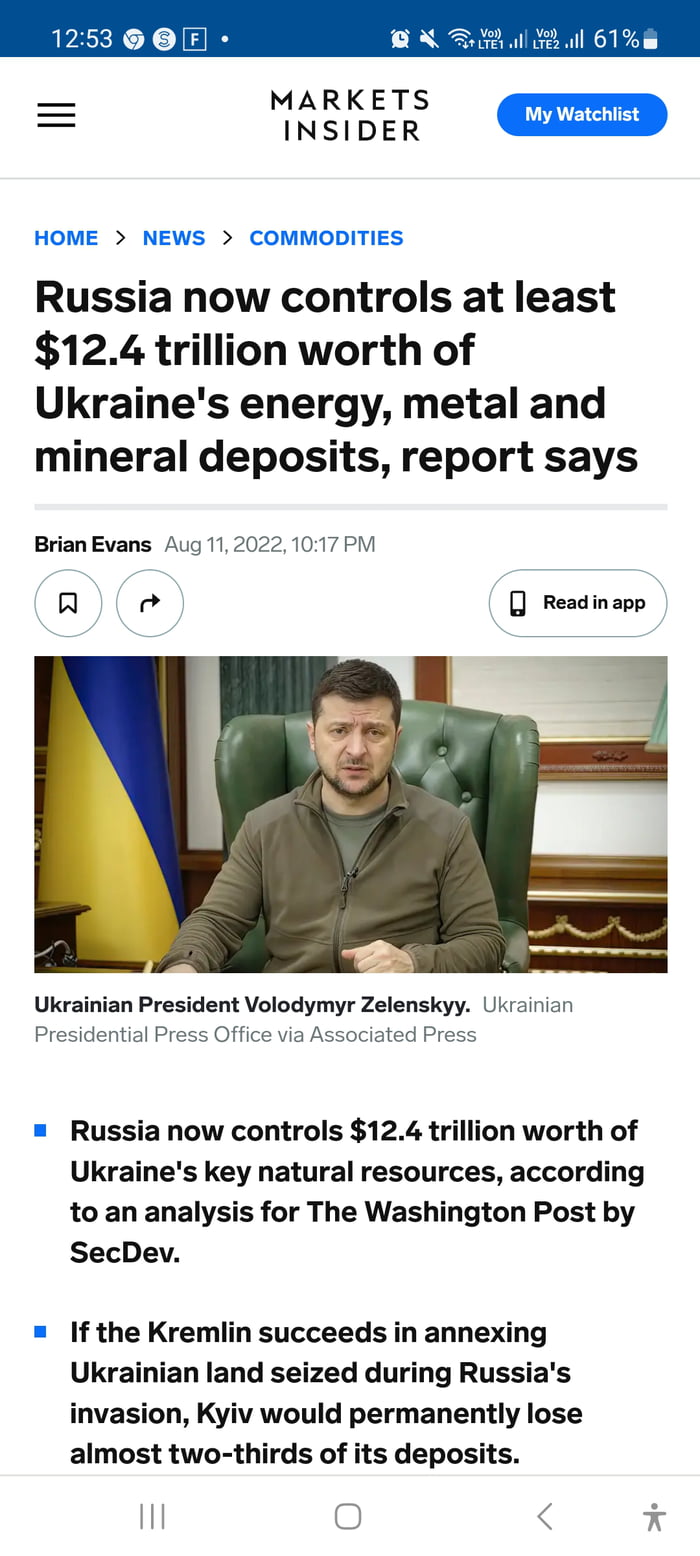Open My Watchlist

coord(582,115)
